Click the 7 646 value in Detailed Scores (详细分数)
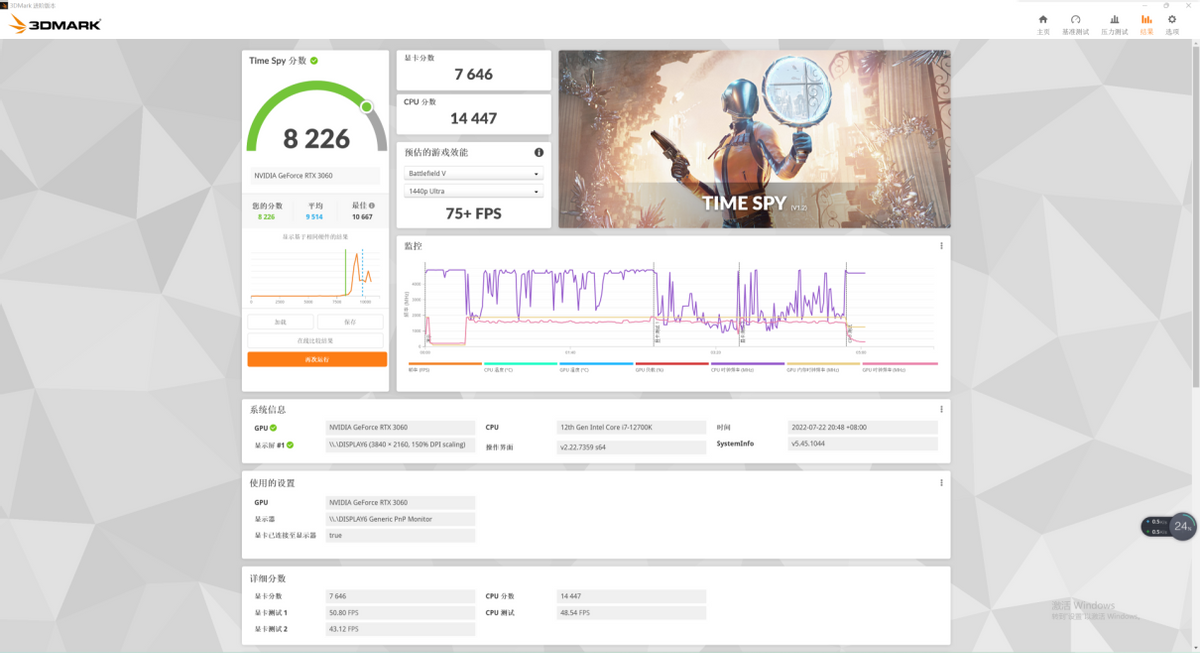Image resolution: width=1200 pixels, height=653 pixels. click(x=400, y=596)
